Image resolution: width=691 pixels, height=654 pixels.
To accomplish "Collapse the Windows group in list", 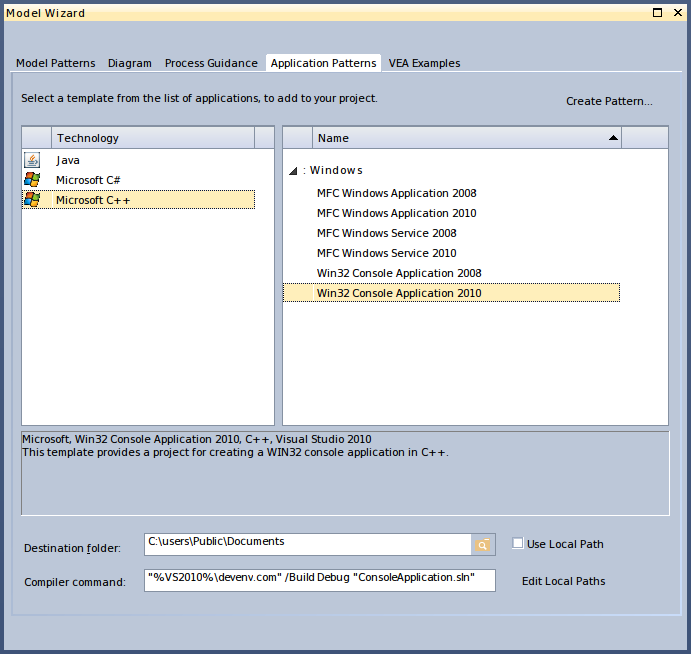I will point(293,171).
